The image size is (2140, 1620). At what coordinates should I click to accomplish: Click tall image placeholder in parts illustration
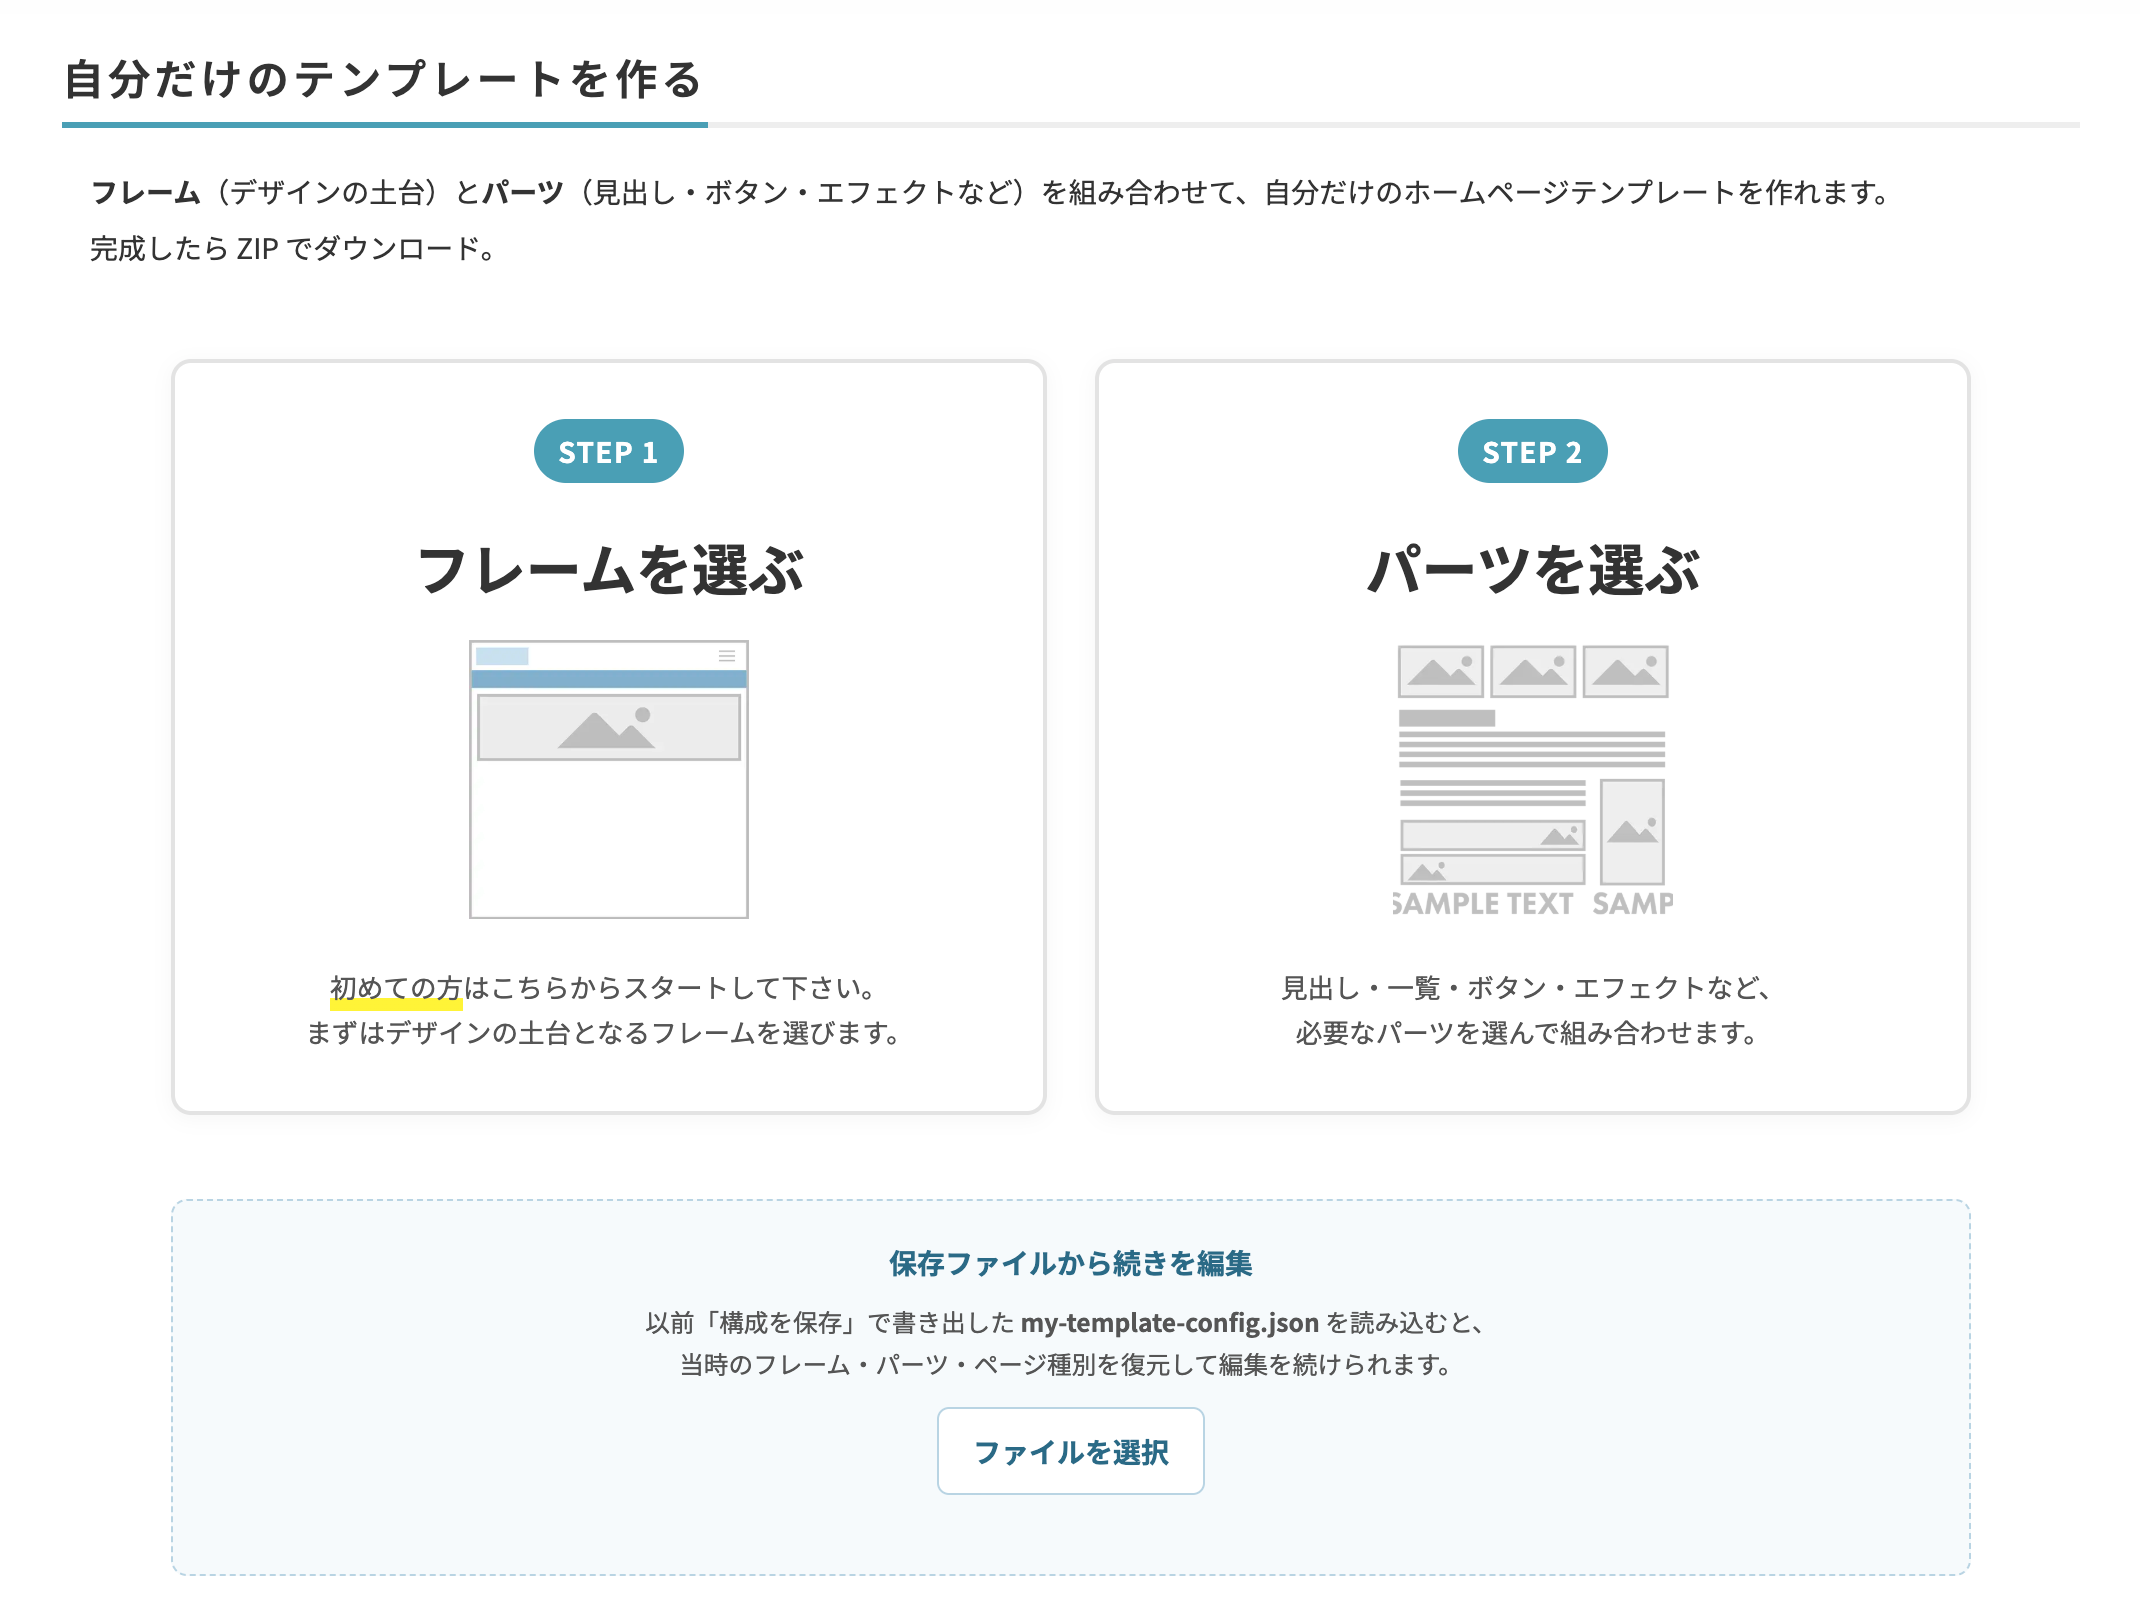point(1632,831)
